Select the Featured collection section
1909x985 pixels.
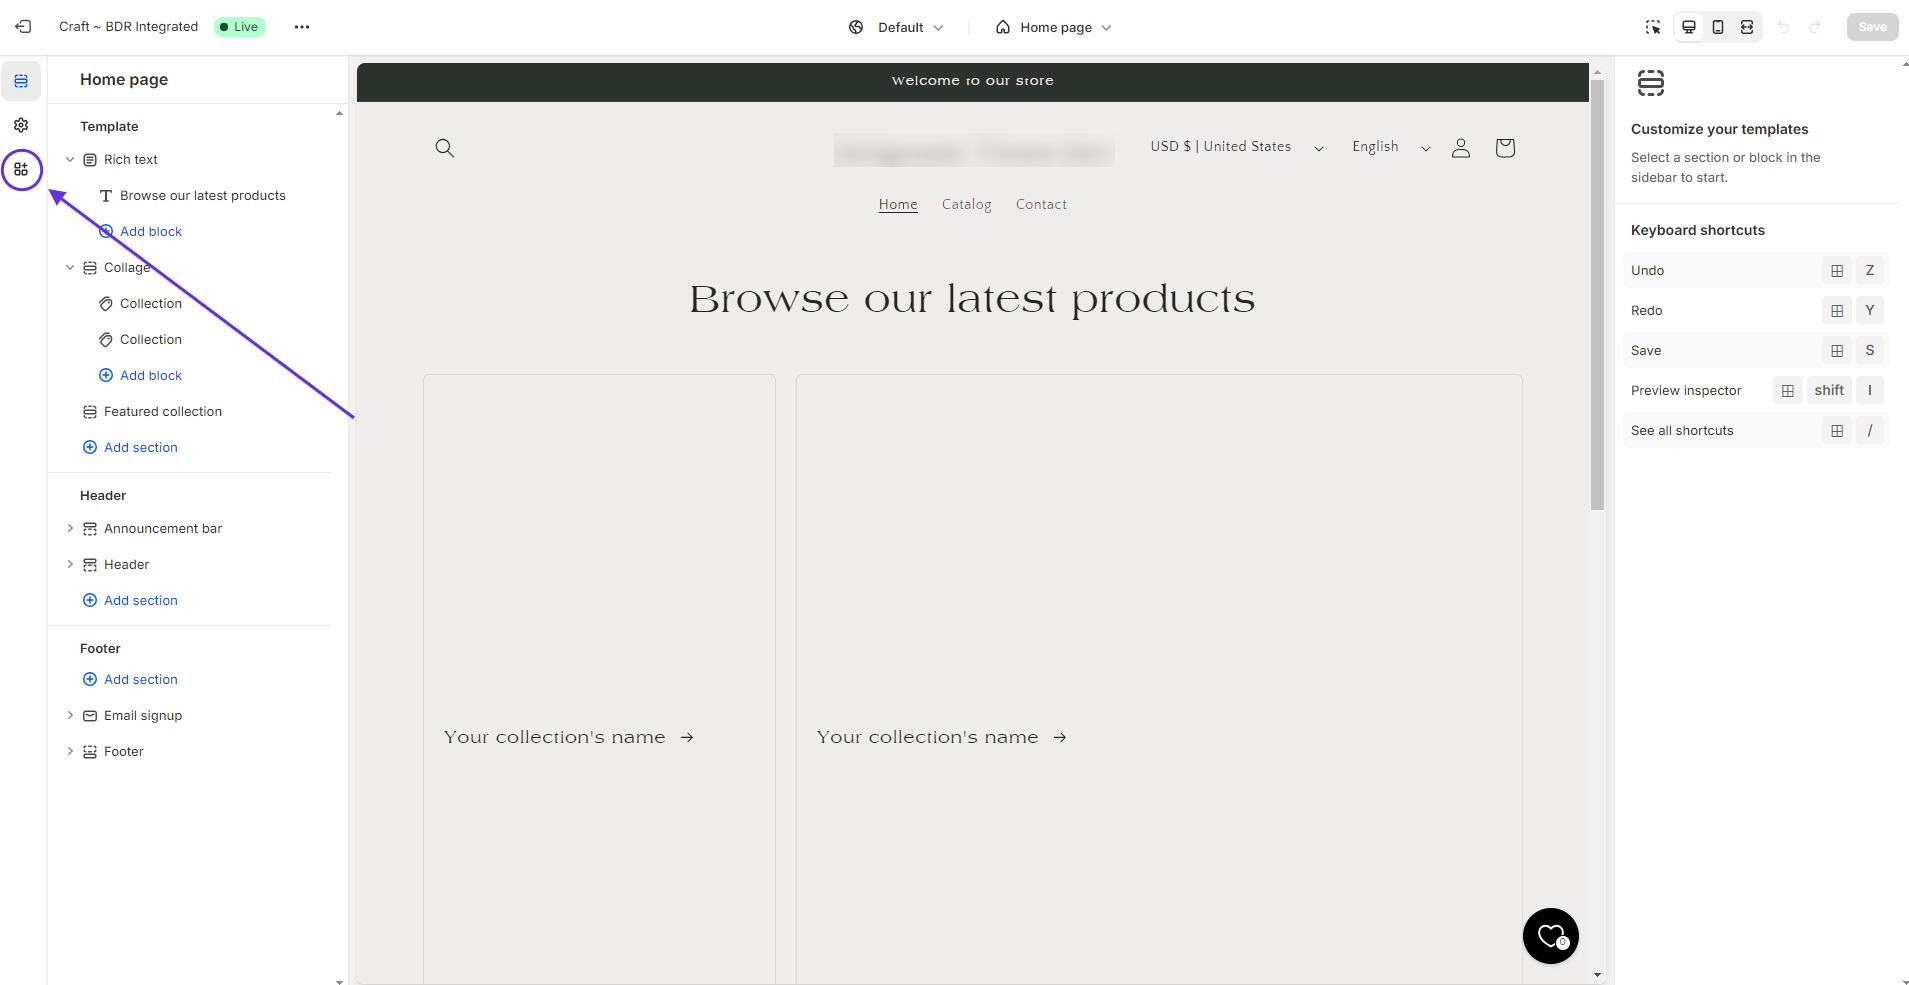coord(163,412)
